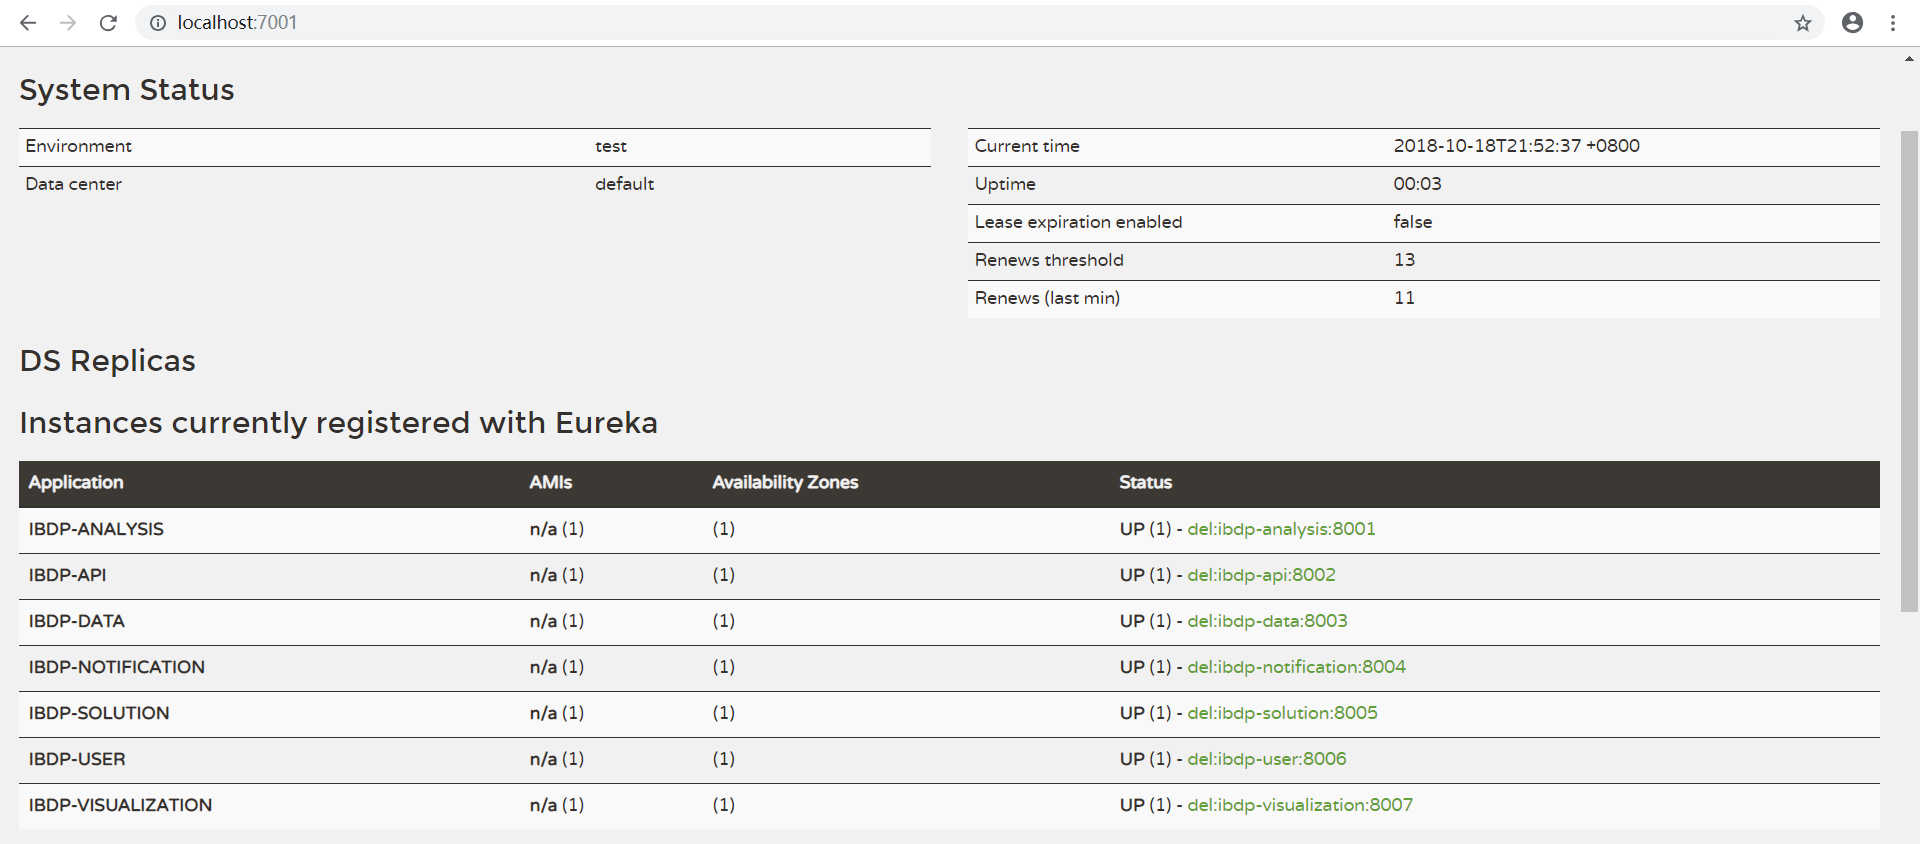This screenshot has width=1920, height=844.
Task: Click the (1) availability zone cell for IBDP-API
Action: [x=724, y=575]
